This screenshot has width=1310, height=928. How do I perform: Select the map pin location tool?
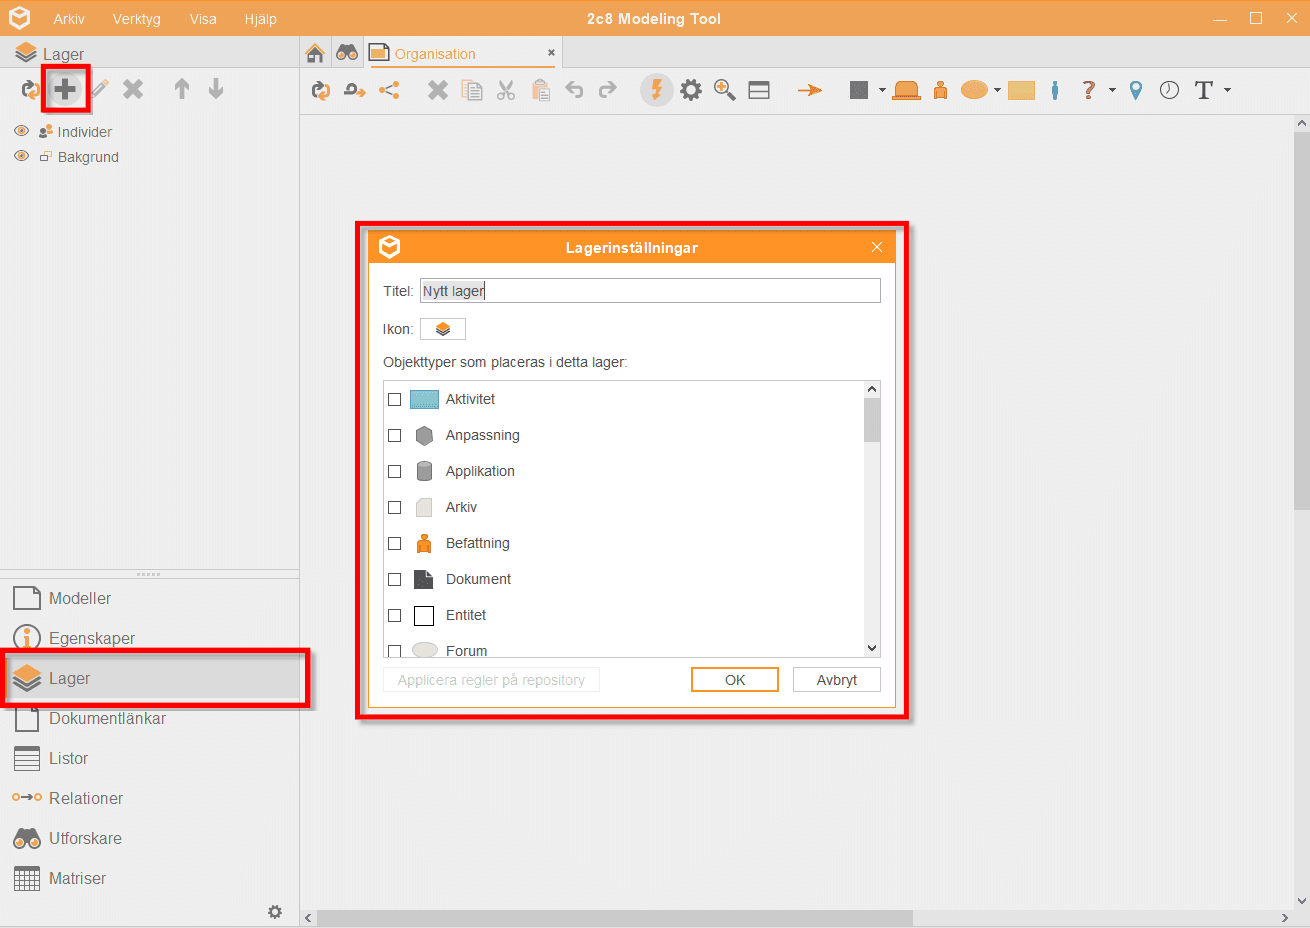pyautogui.click(x=1136, y=91)
